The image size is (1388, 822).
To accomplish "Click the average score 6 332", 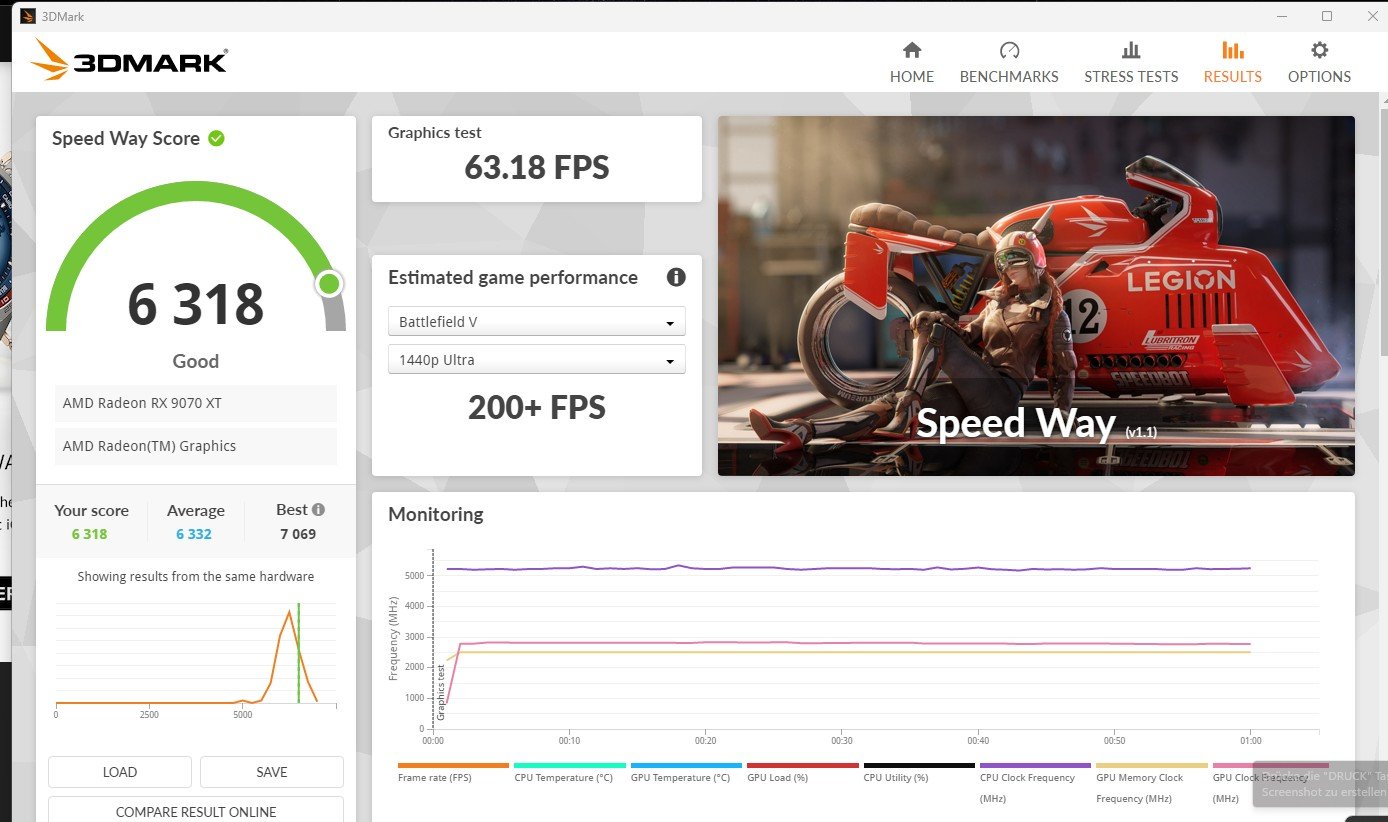I will (x=194, y=534).
